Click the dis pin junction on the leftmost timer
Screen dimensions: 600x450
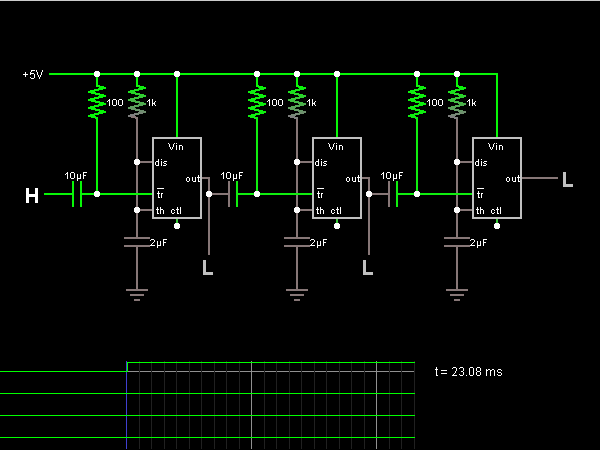[137, 162]
